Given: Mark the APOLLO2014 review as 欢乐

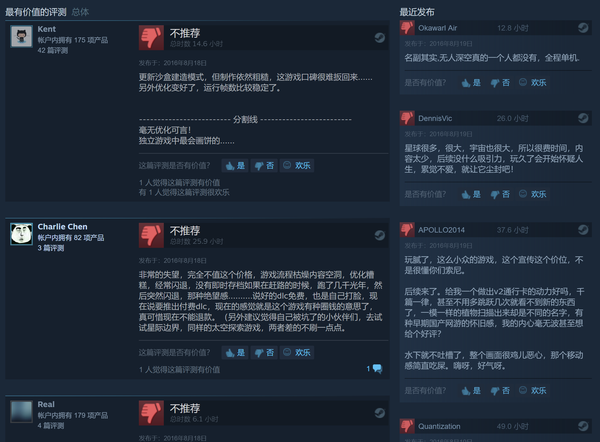Looking at the screenshot, I should point(533,390).
